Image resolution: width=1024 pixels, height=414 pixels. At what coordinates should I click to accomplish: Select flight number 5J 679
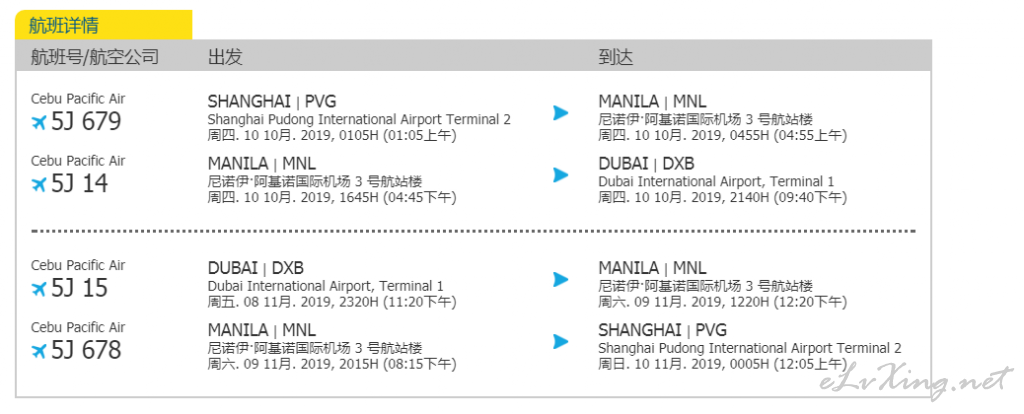(86, 121)
